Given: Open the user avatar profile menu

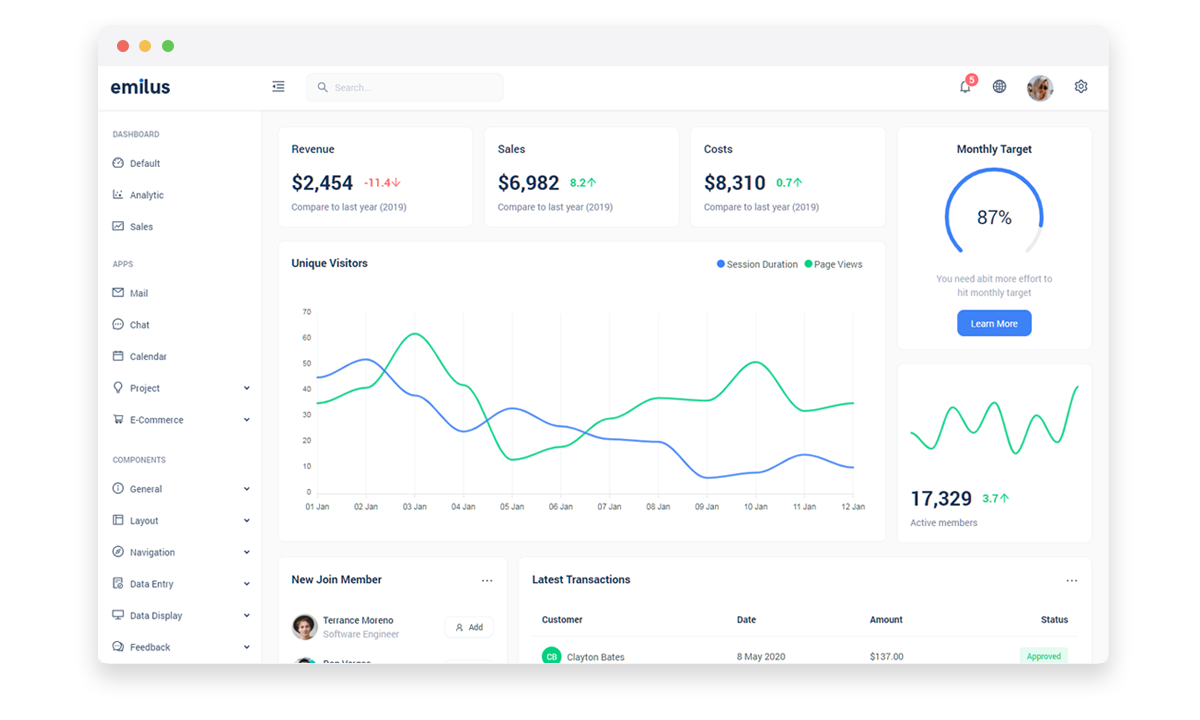Looking at the screenshot, I should point(1040,88).
